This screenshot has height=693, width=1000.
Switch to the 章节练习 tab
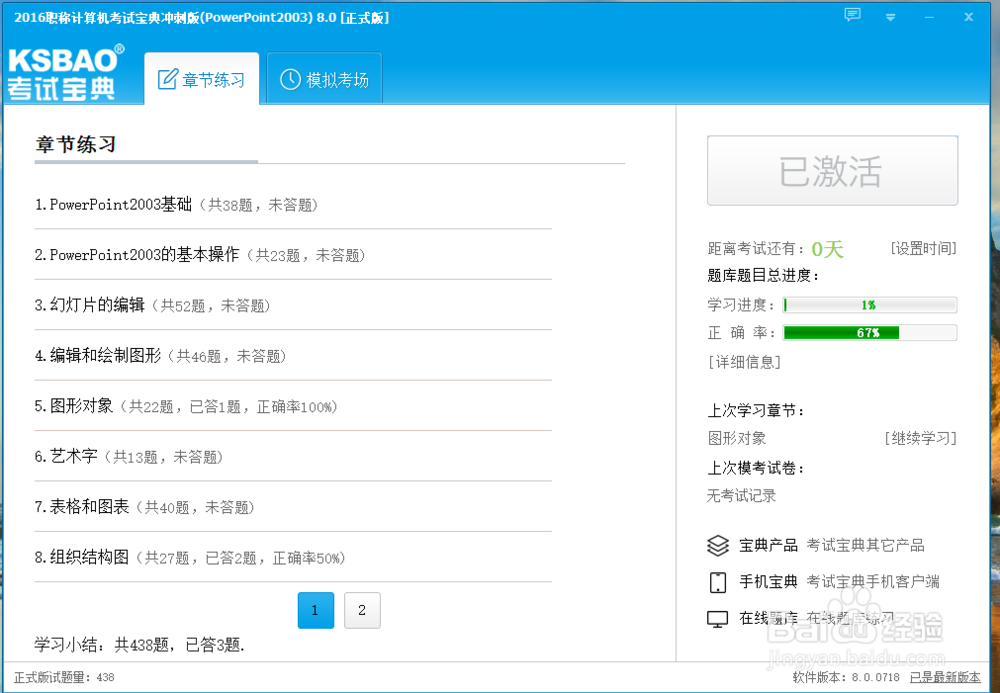202,79
